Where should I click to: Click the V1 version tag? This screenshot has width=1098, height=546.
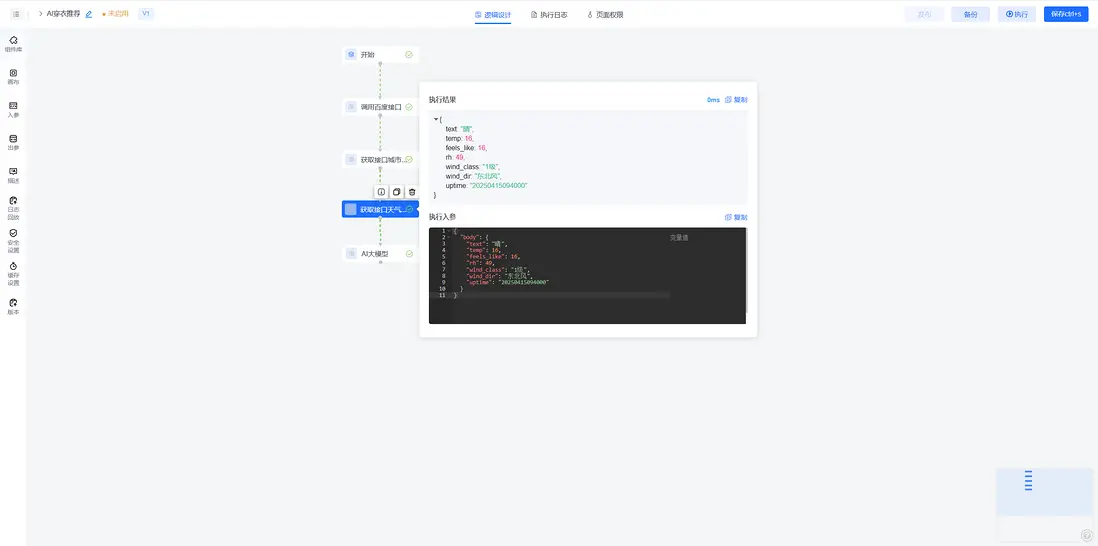(x=146, y=14)
